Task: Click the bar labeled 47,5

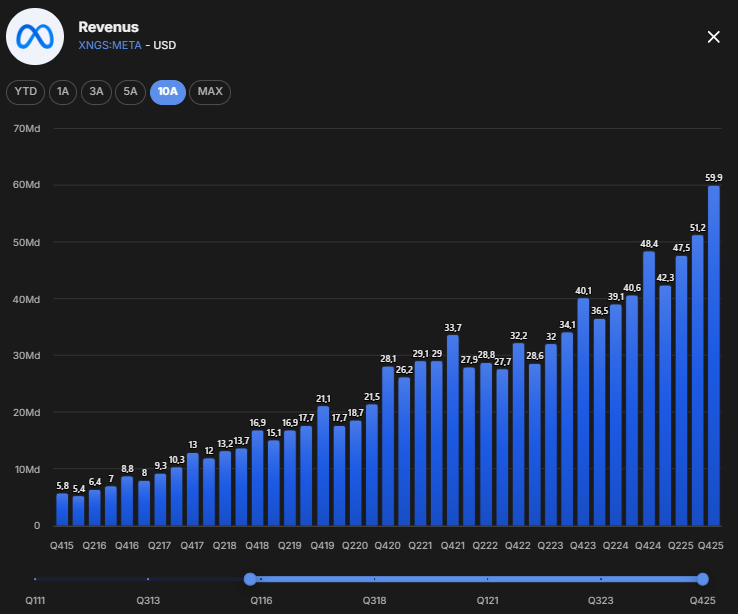Action: (x=681, y=391)
